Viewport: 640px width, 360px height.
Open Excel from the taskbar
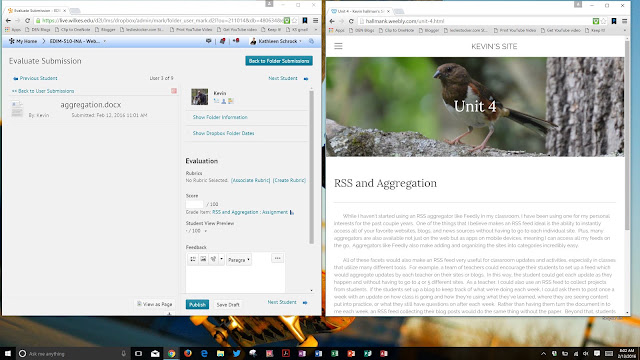[x=335, y=353]
